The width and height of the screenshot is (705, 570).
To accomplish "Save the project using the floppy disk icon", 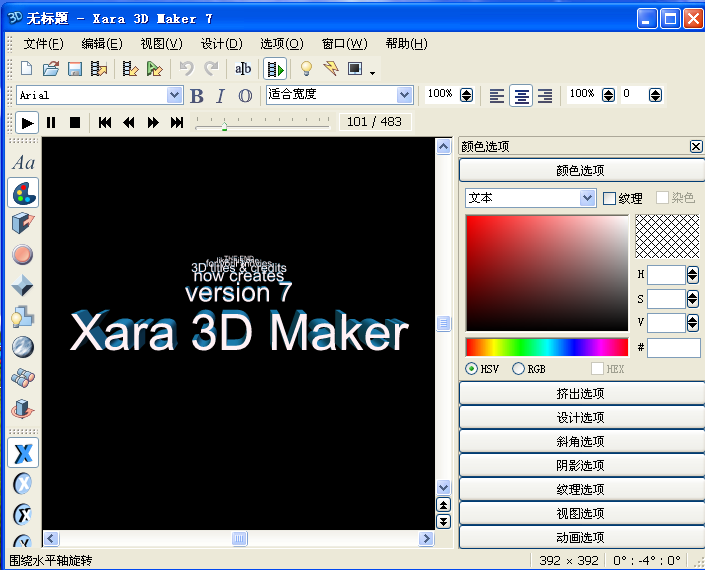I will (x=75, y=69).
